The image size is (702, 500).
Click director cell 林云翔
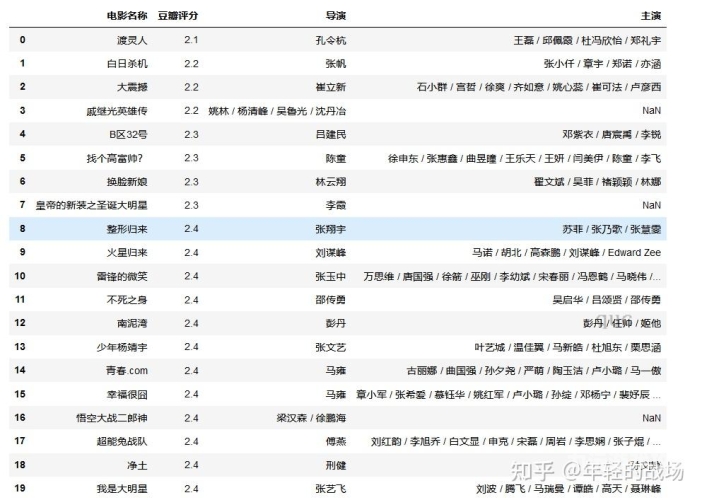(x=331, y=182)
